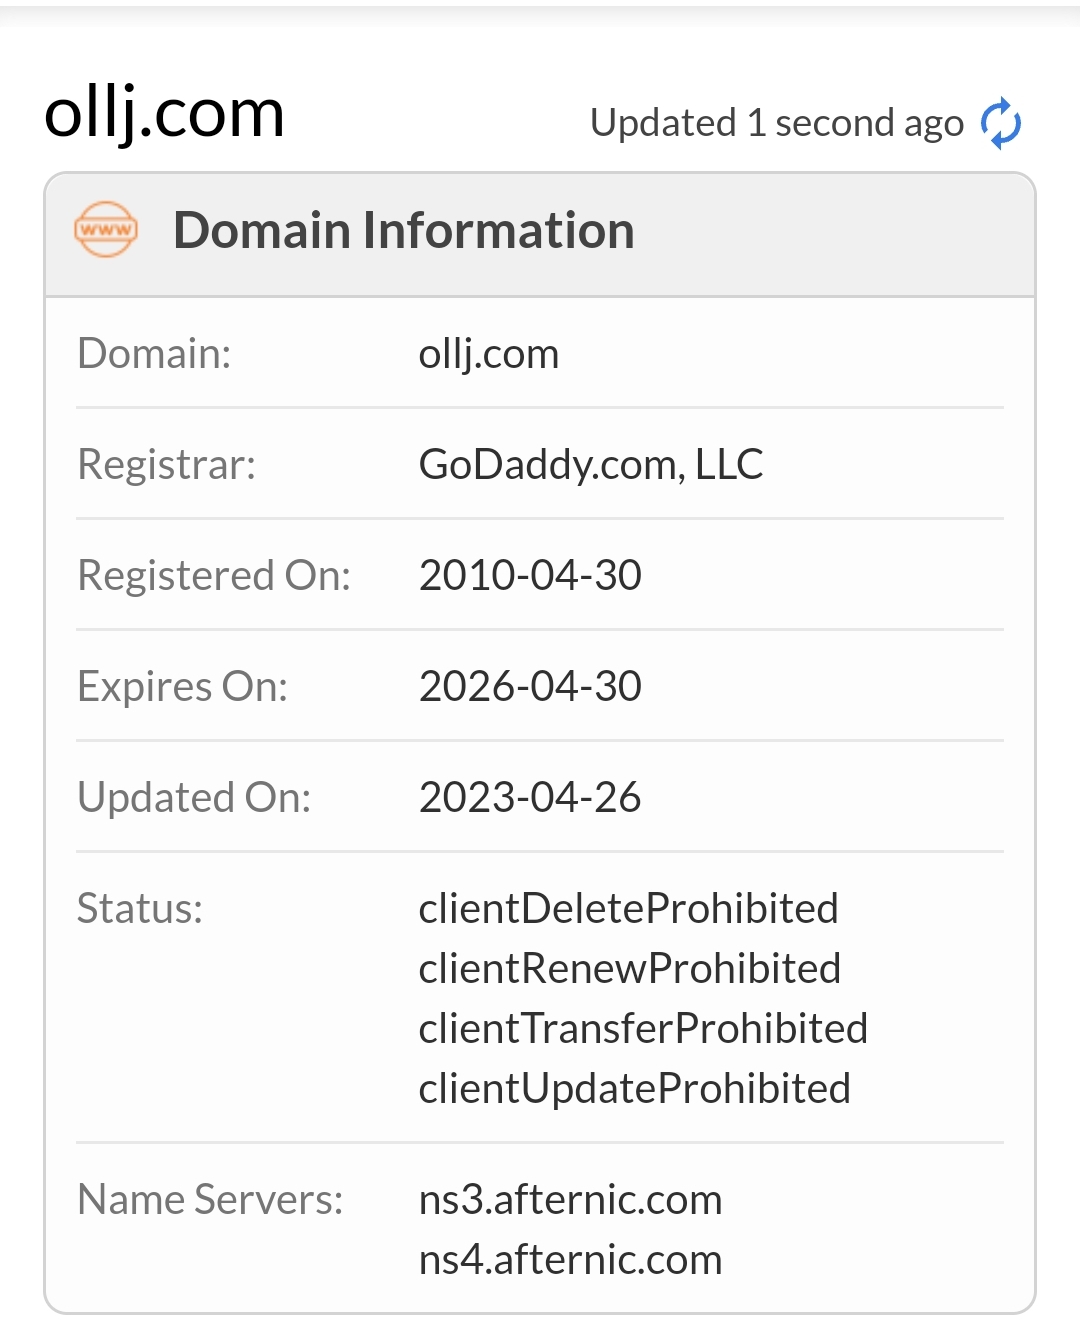Click the Status: field label
This screenshot has width=1080, height=1320.
pos(140,909)
